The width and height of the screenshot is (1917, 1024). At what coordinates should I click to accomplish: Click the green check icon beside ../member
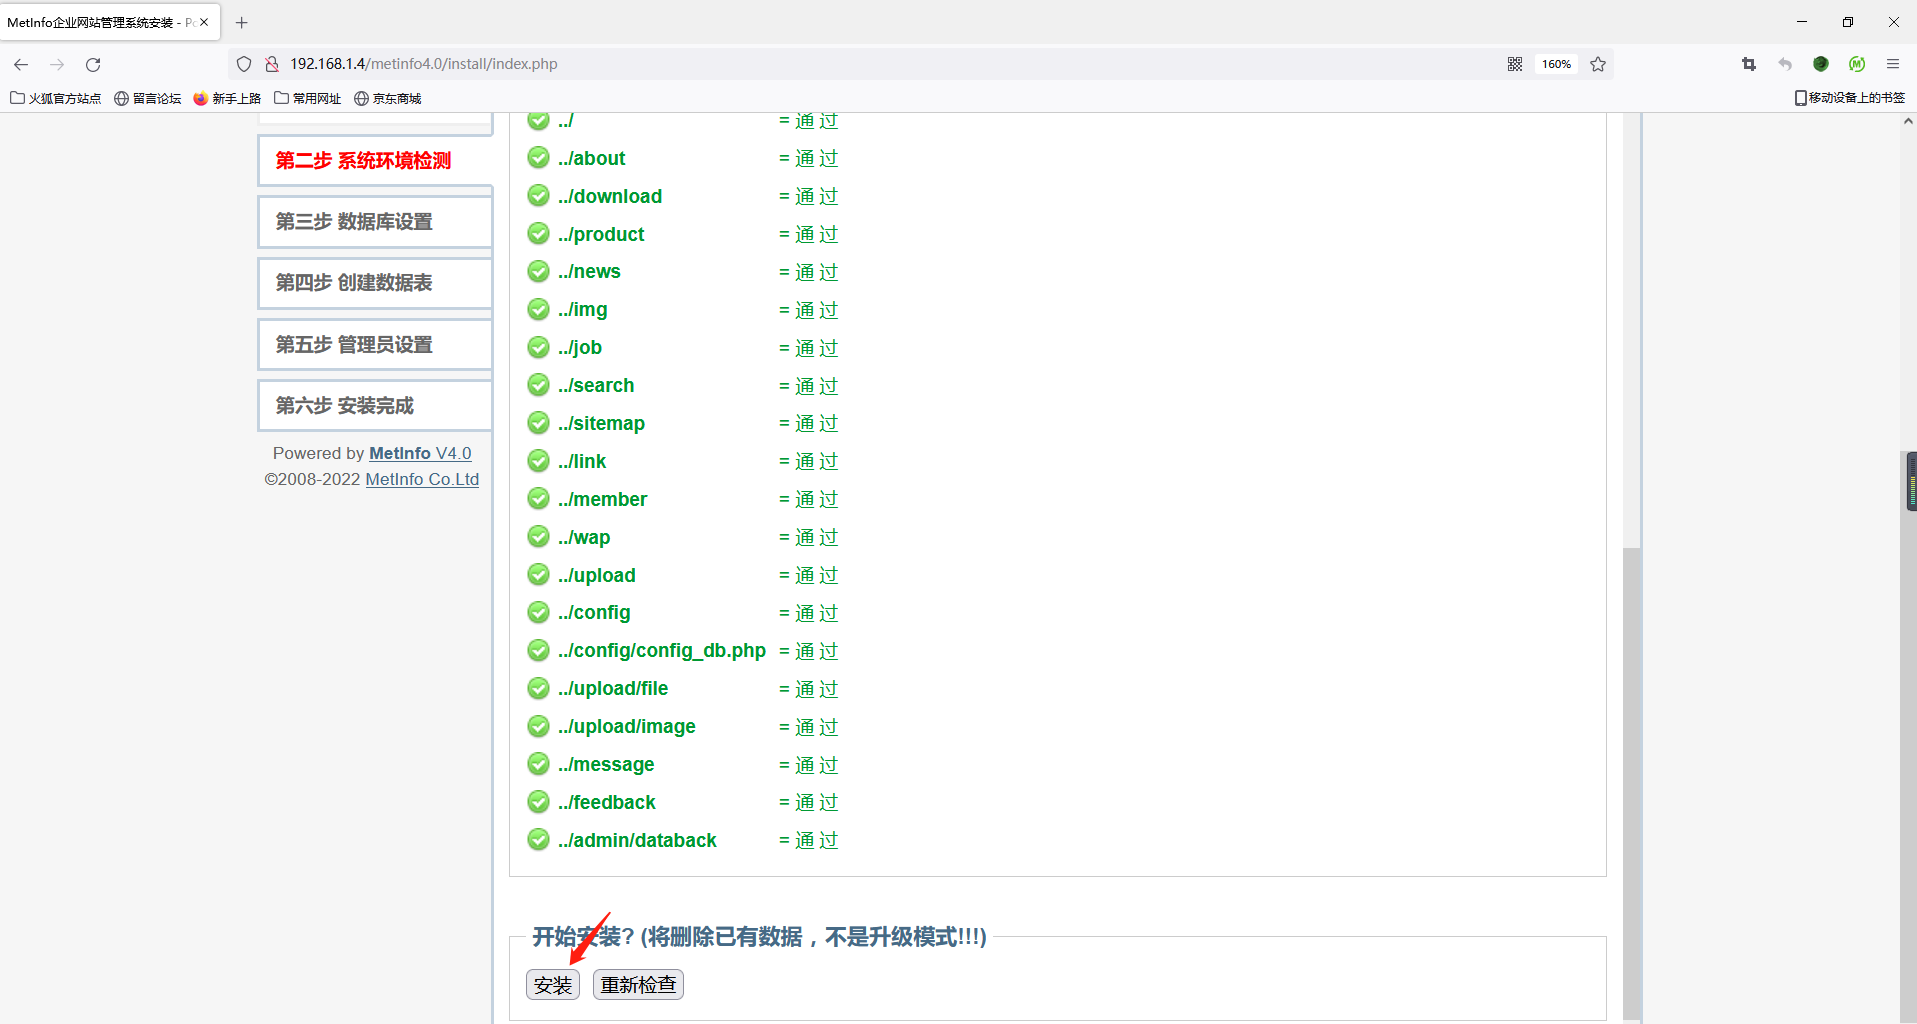click(539, 499)
